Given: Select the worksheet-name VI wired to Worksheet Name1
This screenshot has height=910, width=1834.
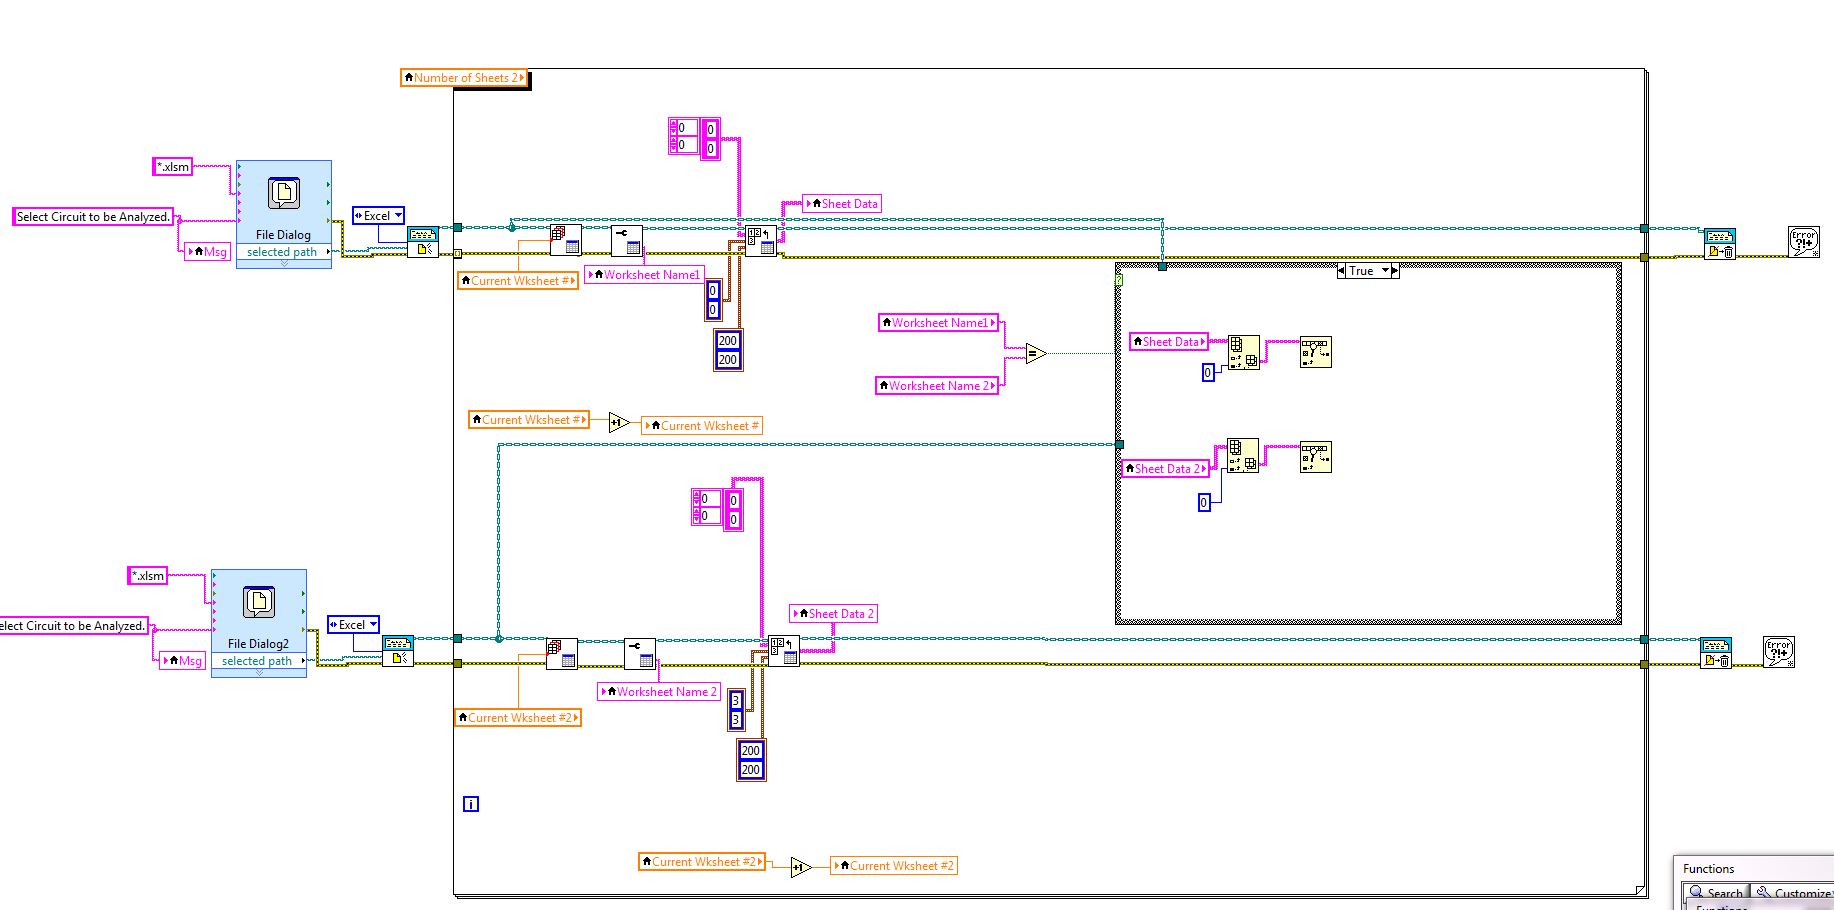Looking at the screenshot, I should coord(627,241).
